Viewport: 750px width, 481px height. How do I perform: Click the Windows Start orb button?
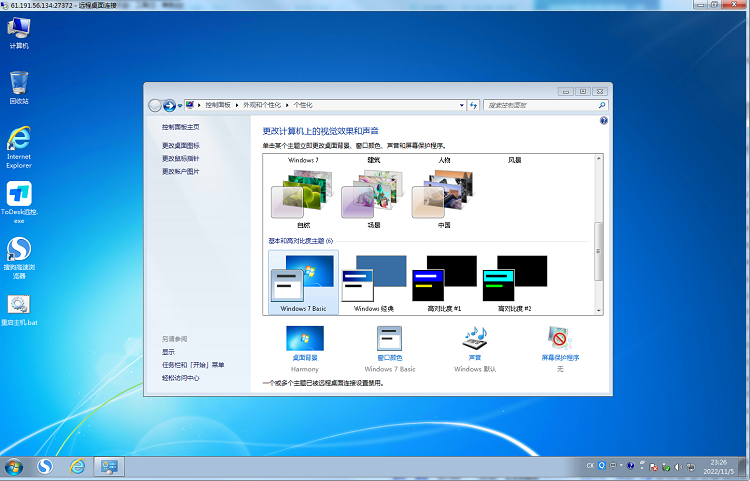coord(14,467)
